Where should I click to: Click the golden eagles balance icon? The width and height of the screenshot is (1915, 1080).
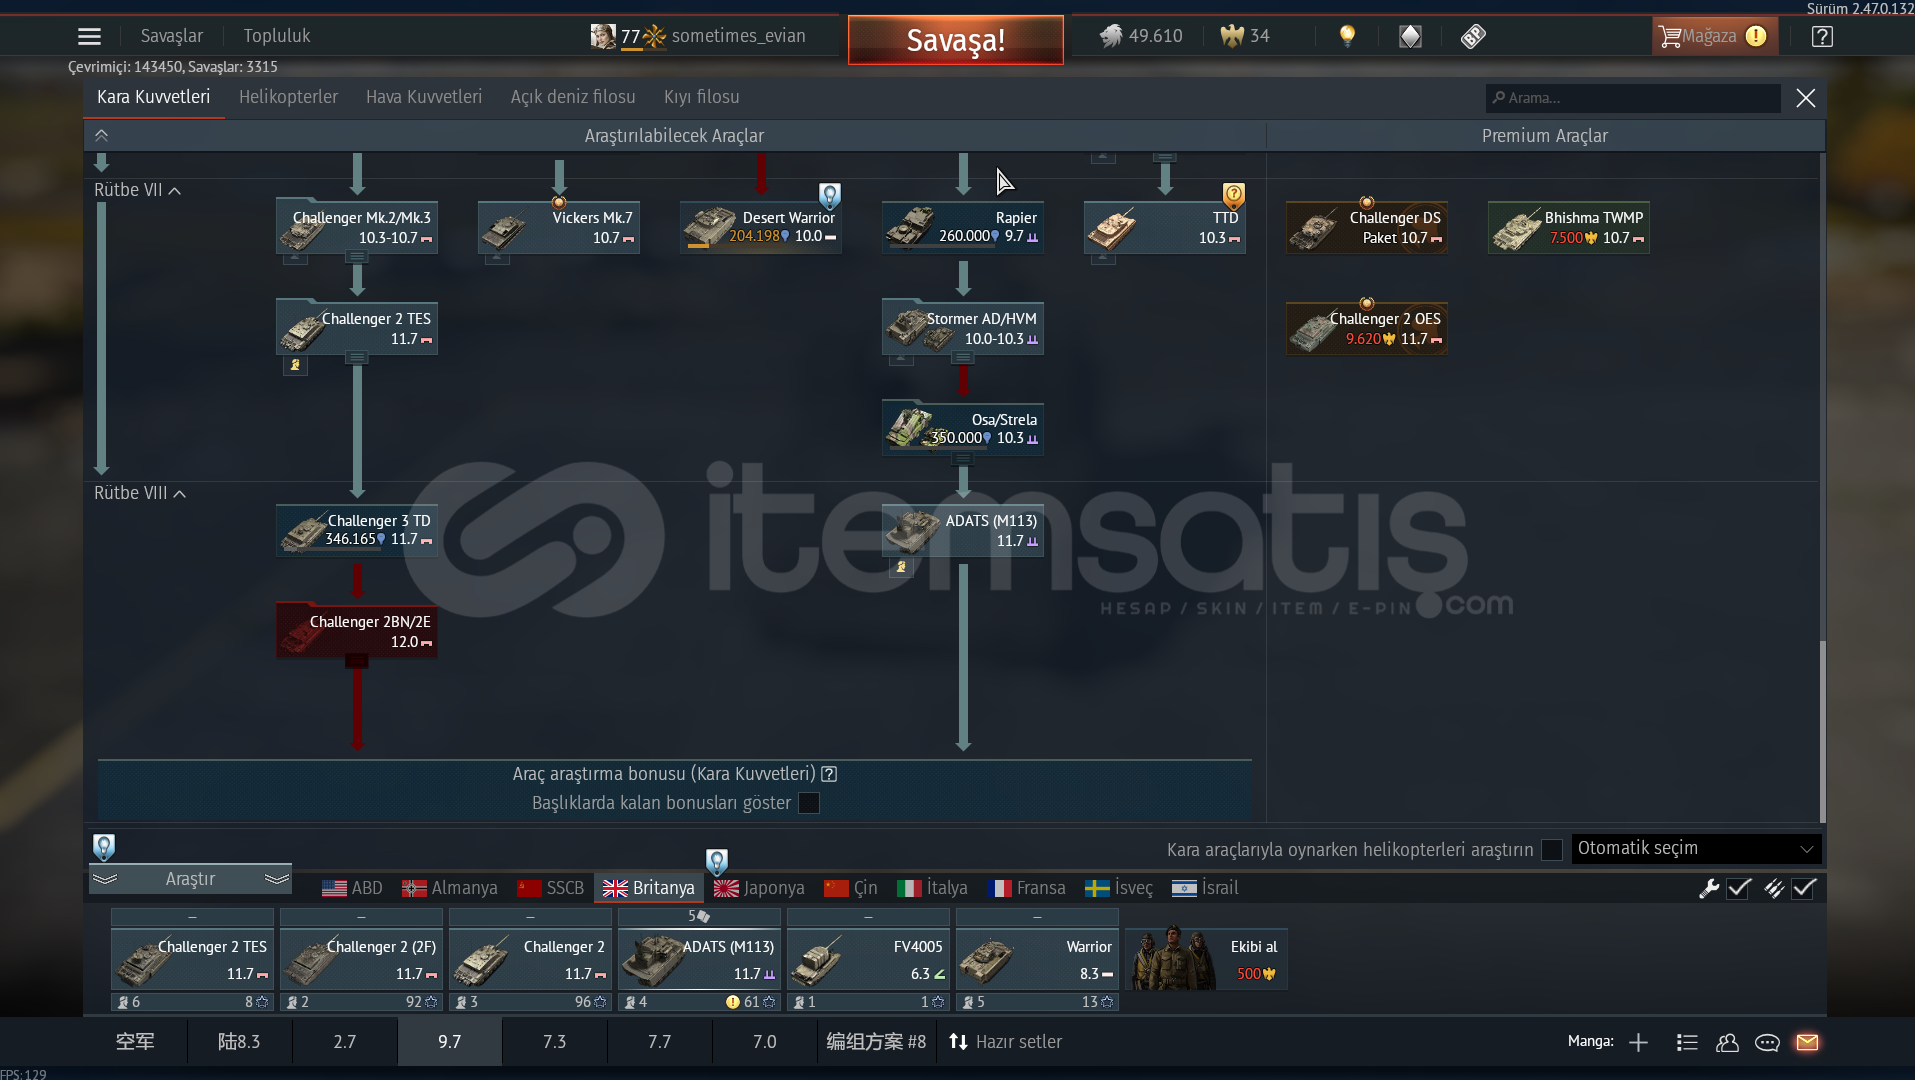coord(1232,37)
